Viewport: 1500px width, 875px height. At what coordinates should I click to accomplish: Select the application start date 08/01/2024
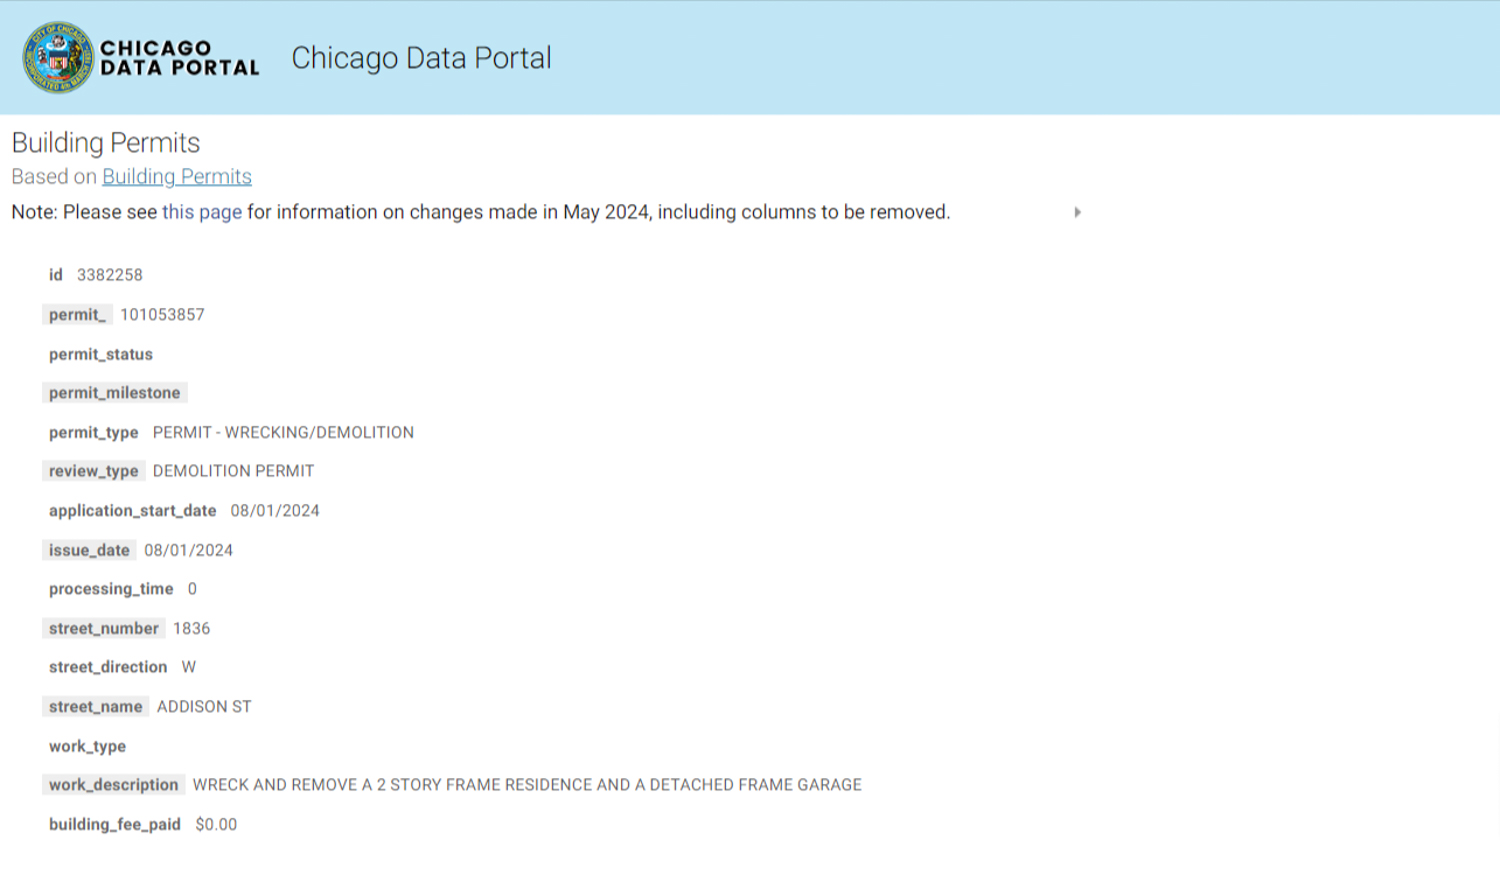click(x=275, y=510)
